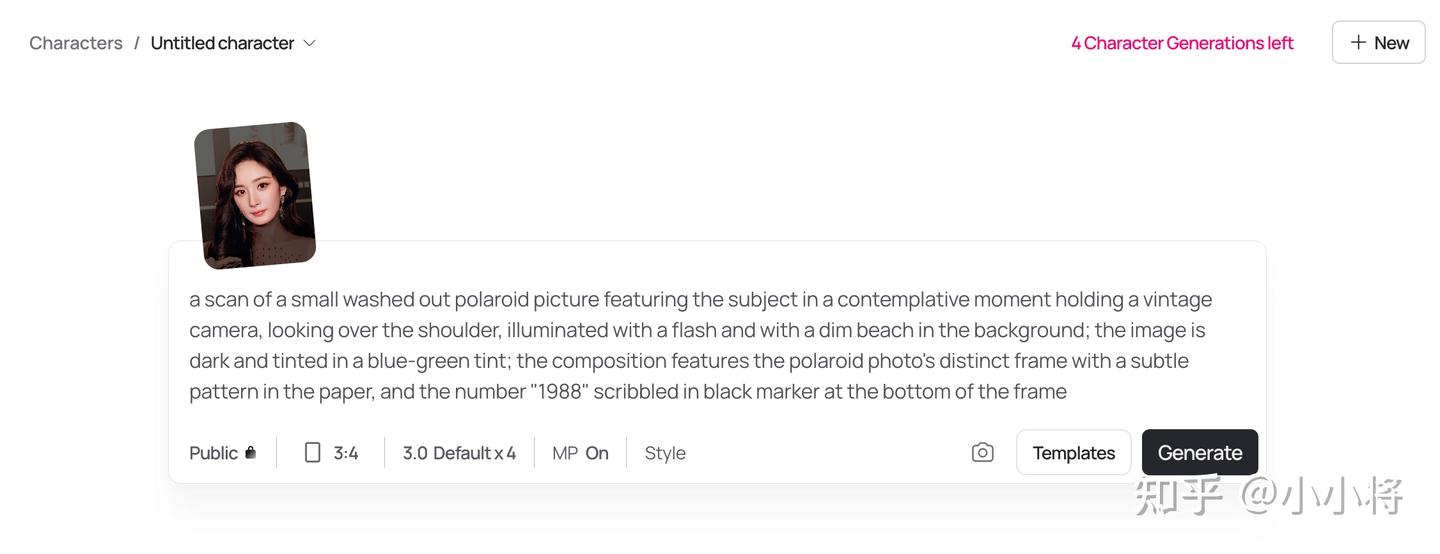Click the 4 Character Generations left link
The image size is (1440, 554).
click(1182, 43)
